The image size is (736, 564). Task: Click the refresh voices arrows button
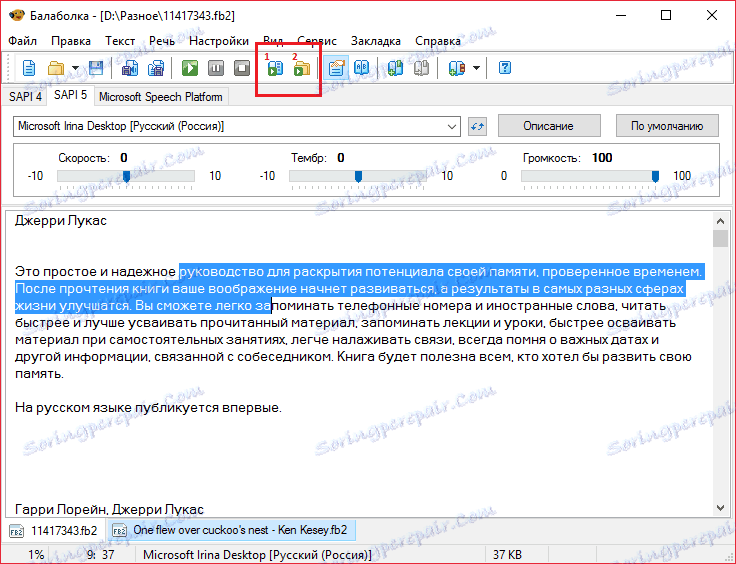(x=477, y=126)
